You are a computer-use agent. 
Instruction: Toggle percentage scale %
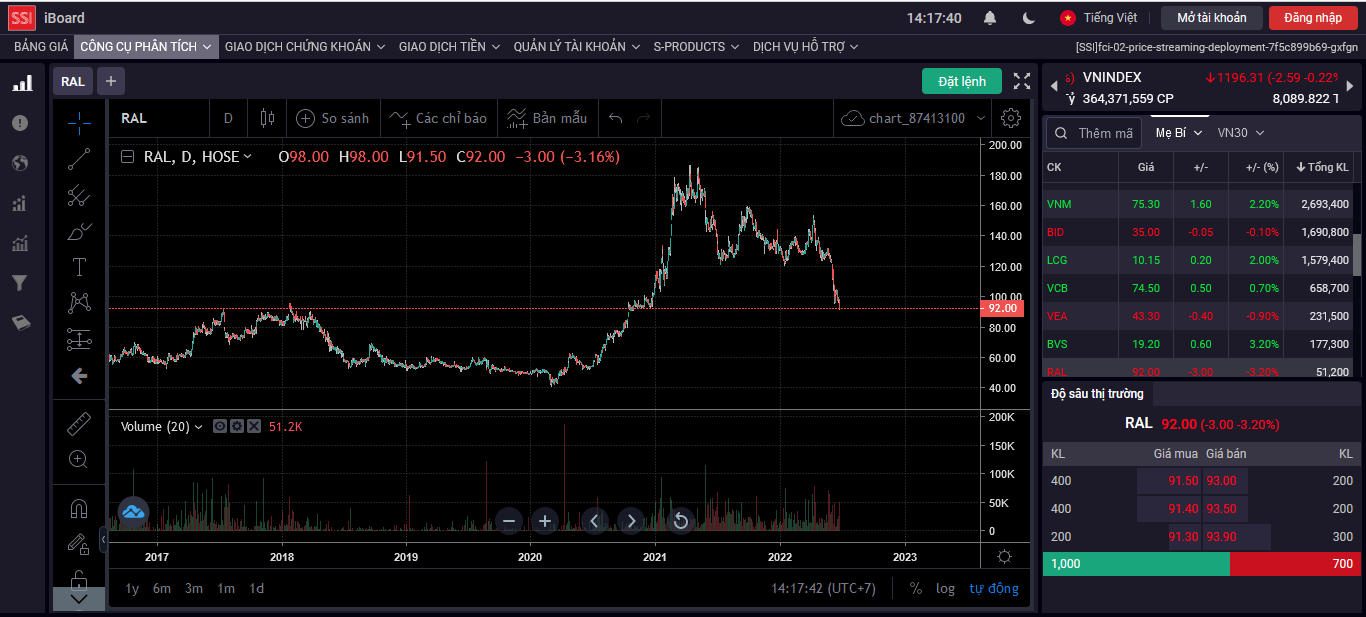[916, 588]
